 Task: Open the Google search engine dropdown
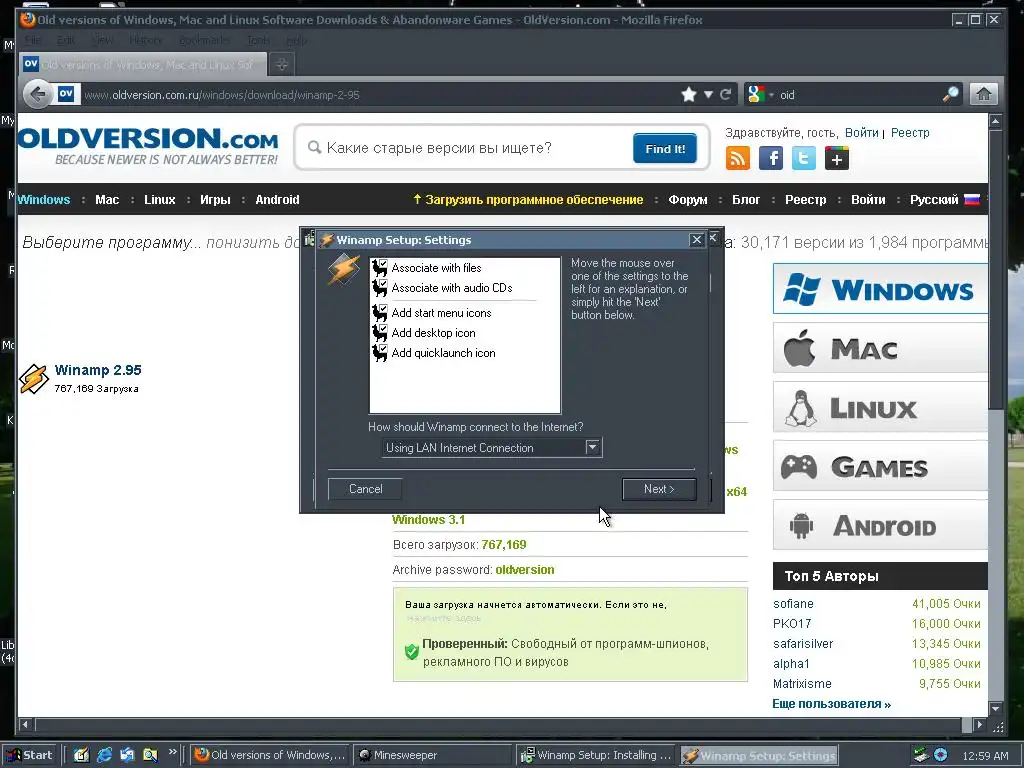(760, 95)
